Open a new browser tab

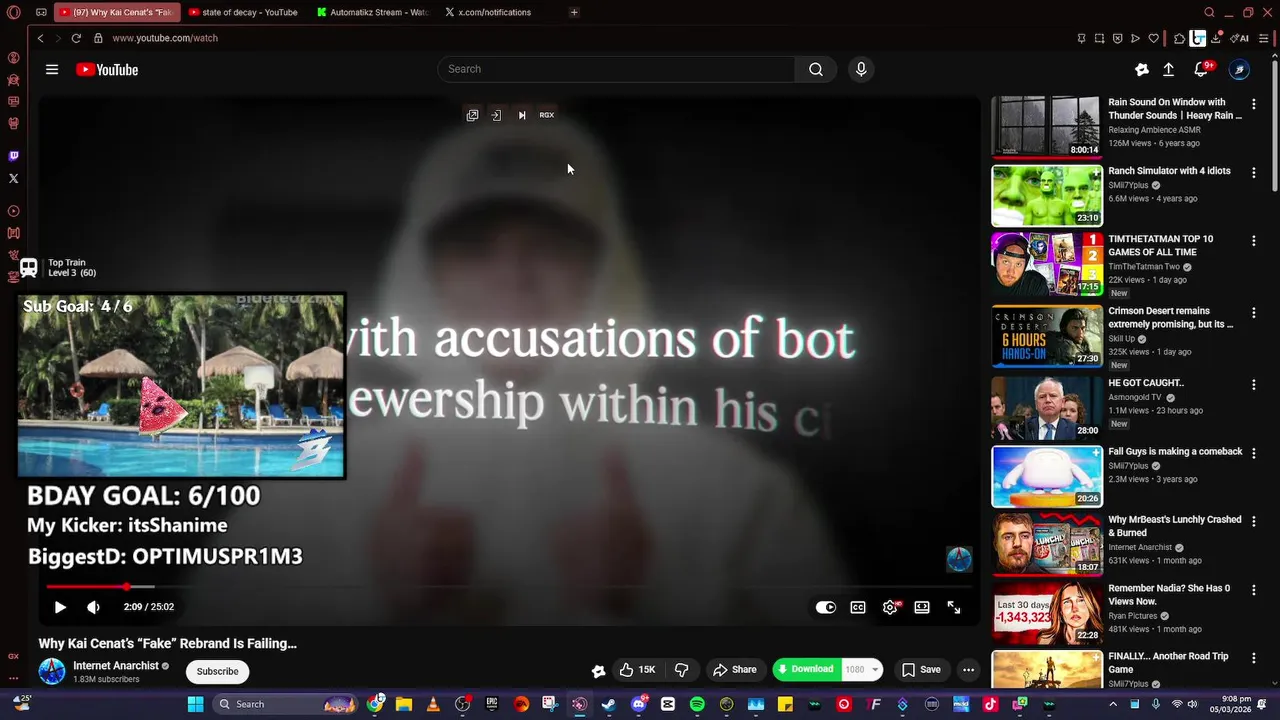point(574,13)
